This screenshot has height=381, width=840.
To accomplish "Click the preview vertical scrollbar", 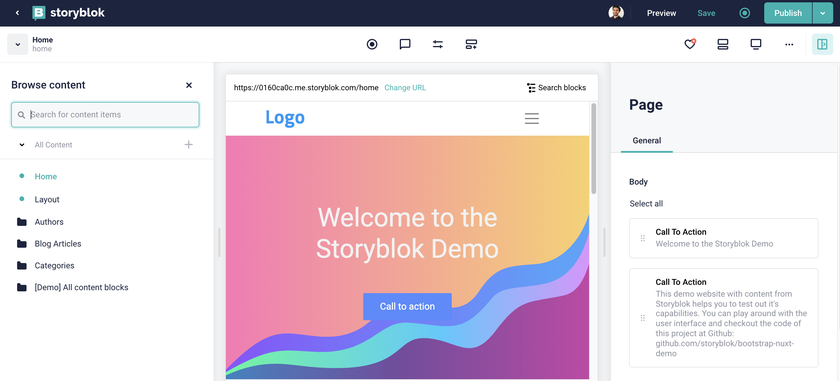I will tap(593, 148).
